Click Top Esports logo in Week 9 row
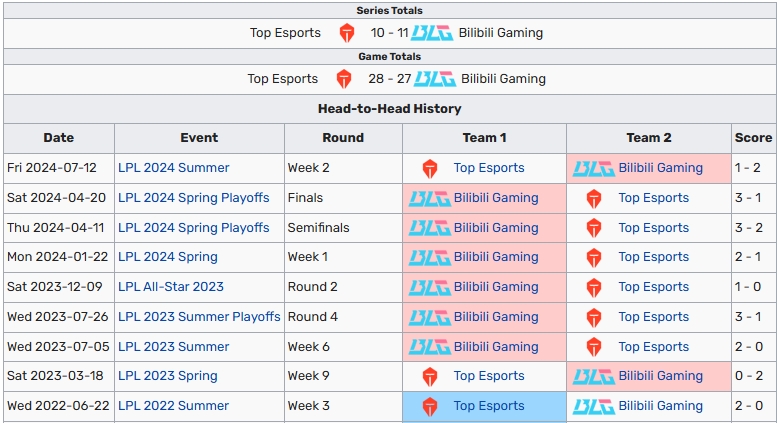The width and height of the screenshot is (777, 423). (x=430, y=377)
